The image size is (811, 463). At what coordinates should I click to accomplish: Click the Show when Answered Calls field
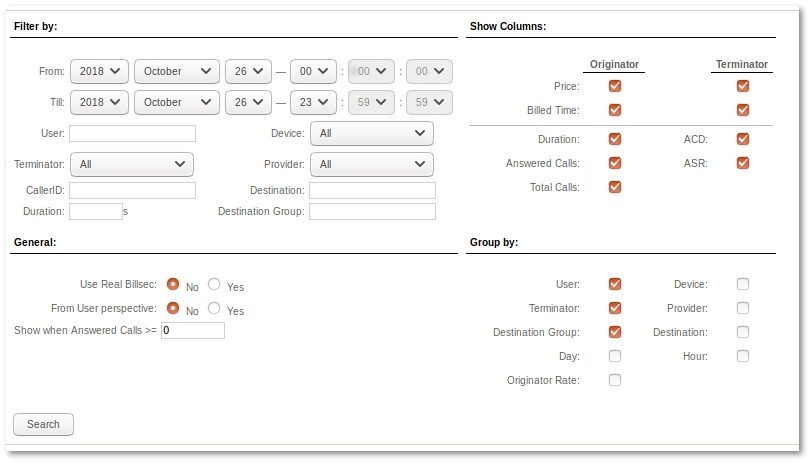192,331
